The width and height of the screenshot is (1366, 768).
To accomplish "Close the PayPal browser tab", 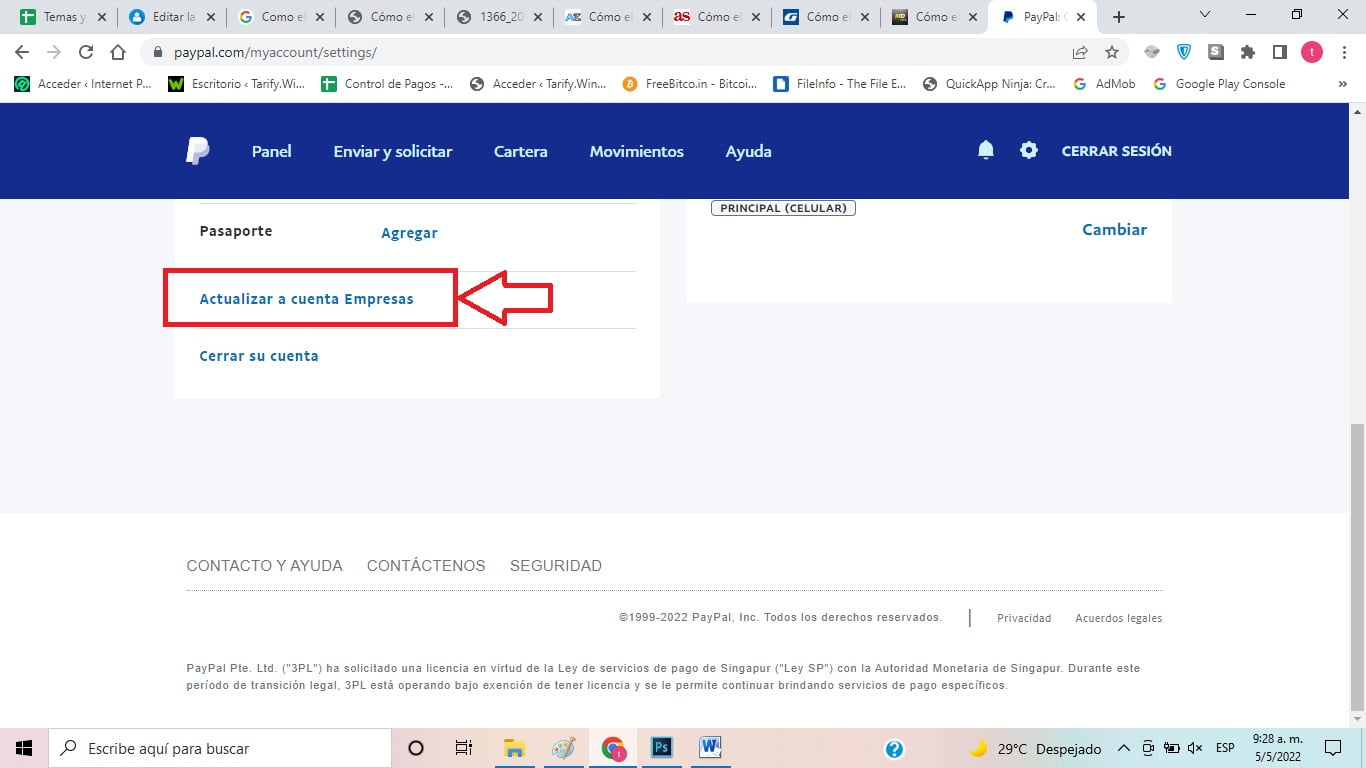I will [x=1080, y=17].
